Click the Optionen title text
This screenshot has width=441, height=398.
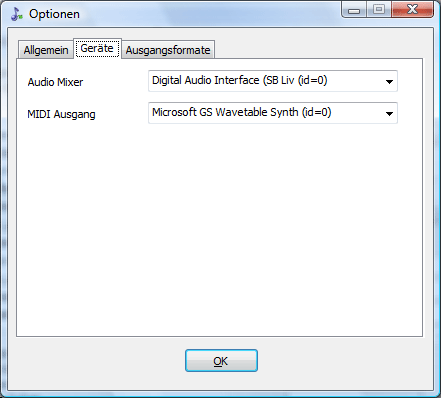54,14
